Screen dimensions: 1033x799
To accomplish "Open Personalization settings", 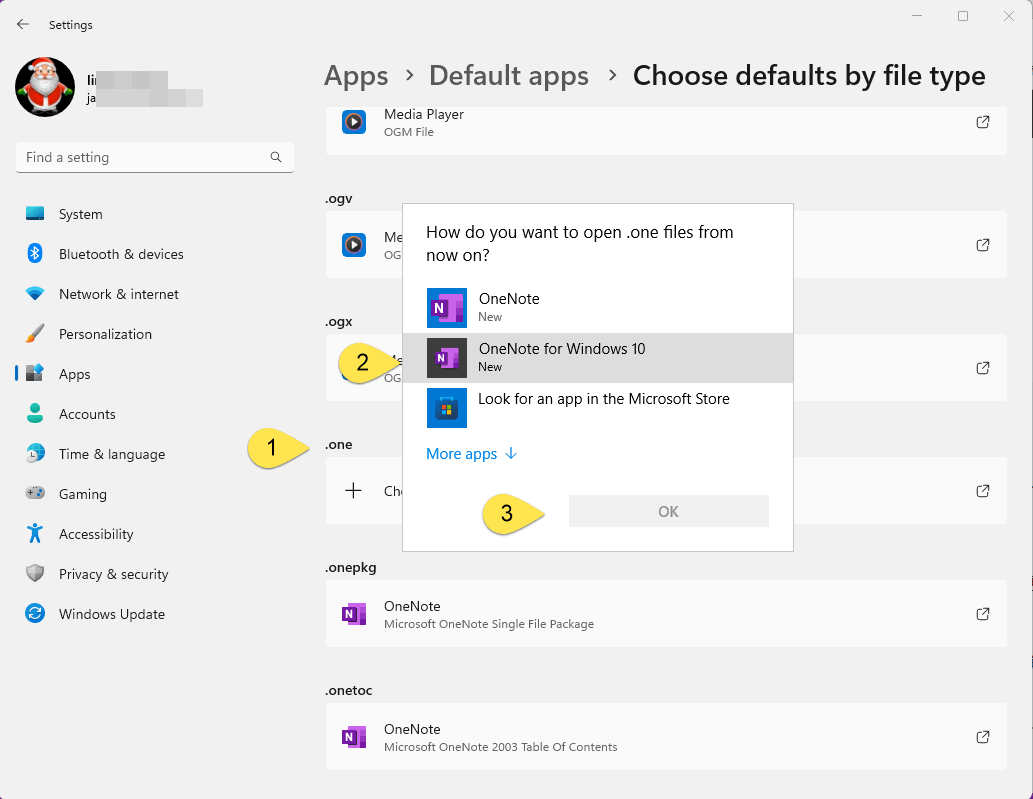I will click(105, 334).
